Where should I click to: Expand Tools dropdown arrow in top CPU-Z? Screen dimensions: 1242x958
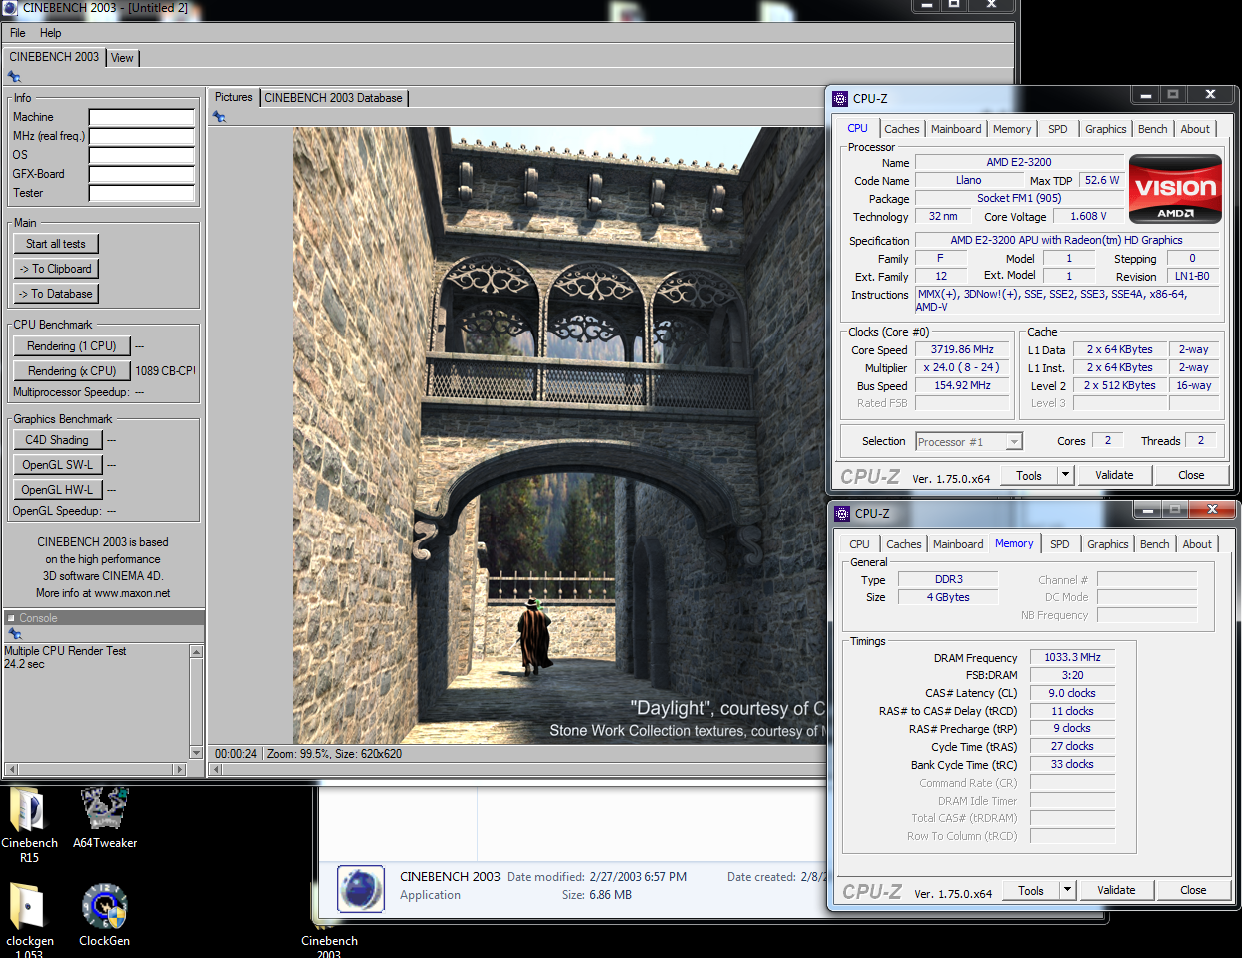1065,476
